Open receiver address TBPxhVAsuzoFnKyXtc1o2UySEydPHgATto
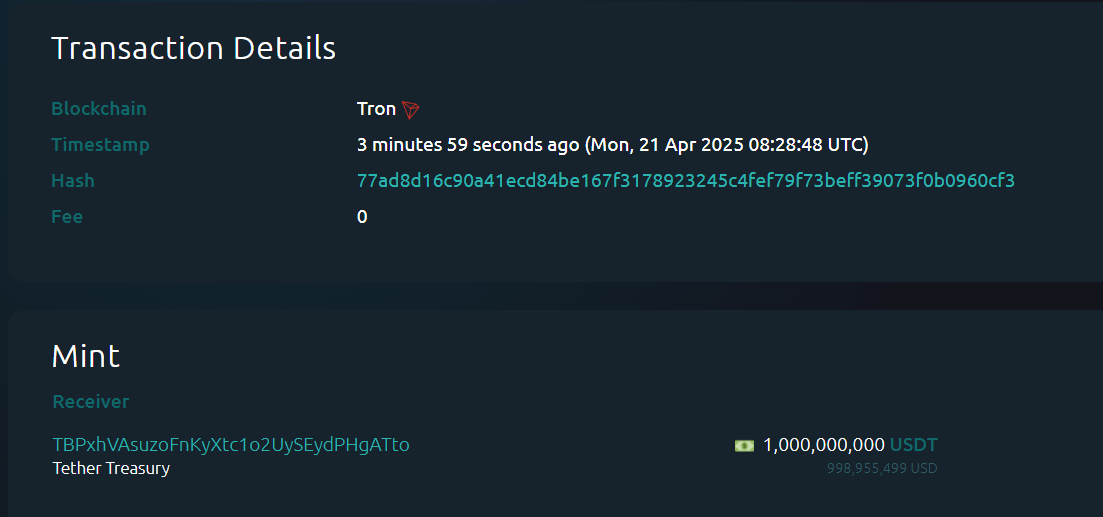The width and height of the screenshot is (1103, 517). click(231, 444)
